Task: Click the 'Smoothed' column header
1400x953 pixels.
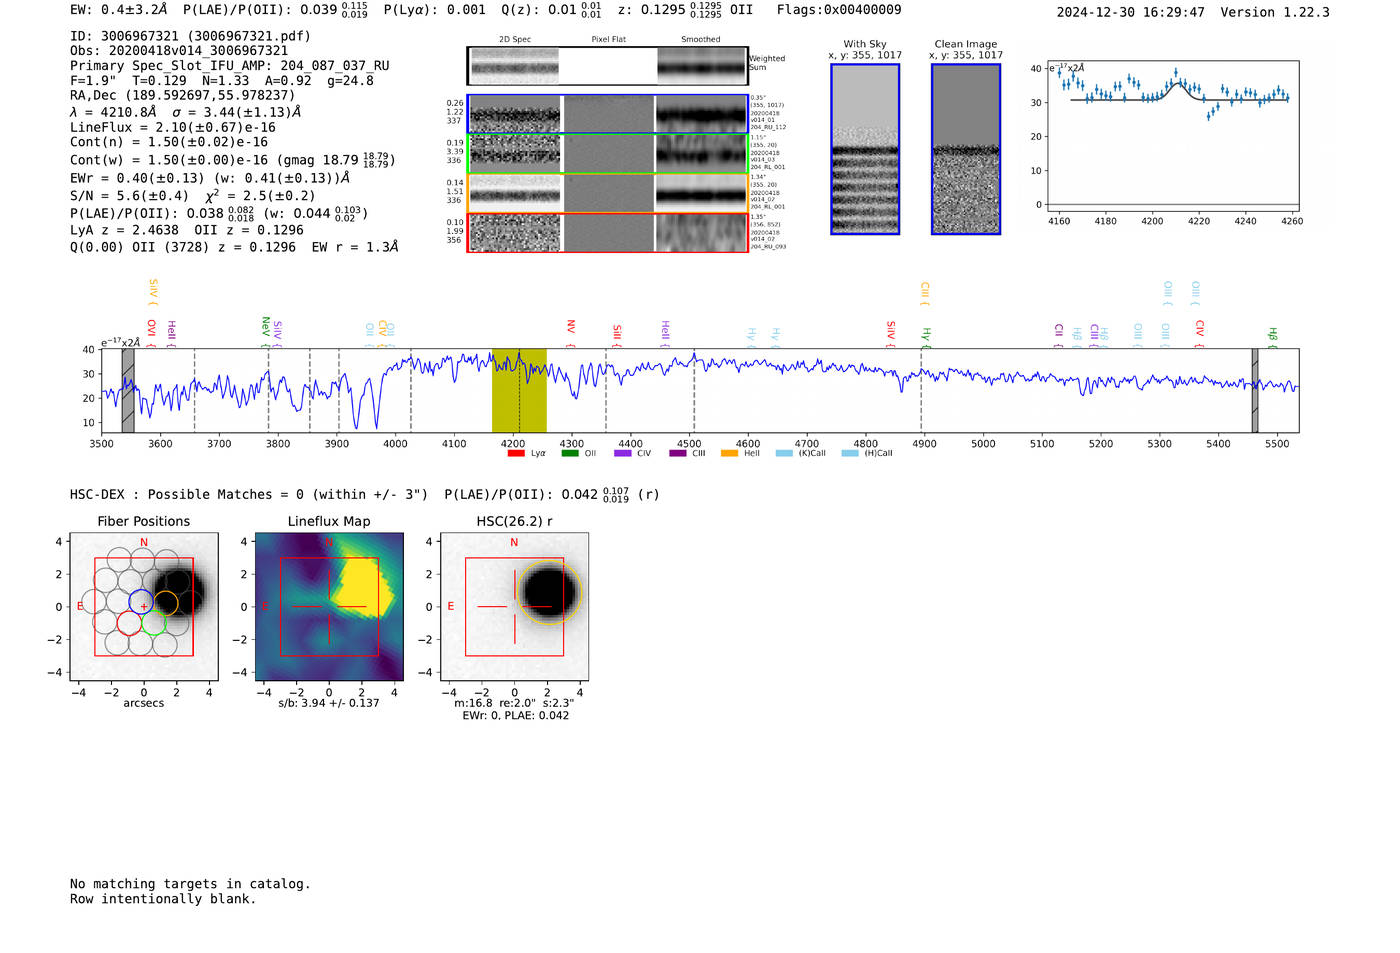Action: coord(701,40)
